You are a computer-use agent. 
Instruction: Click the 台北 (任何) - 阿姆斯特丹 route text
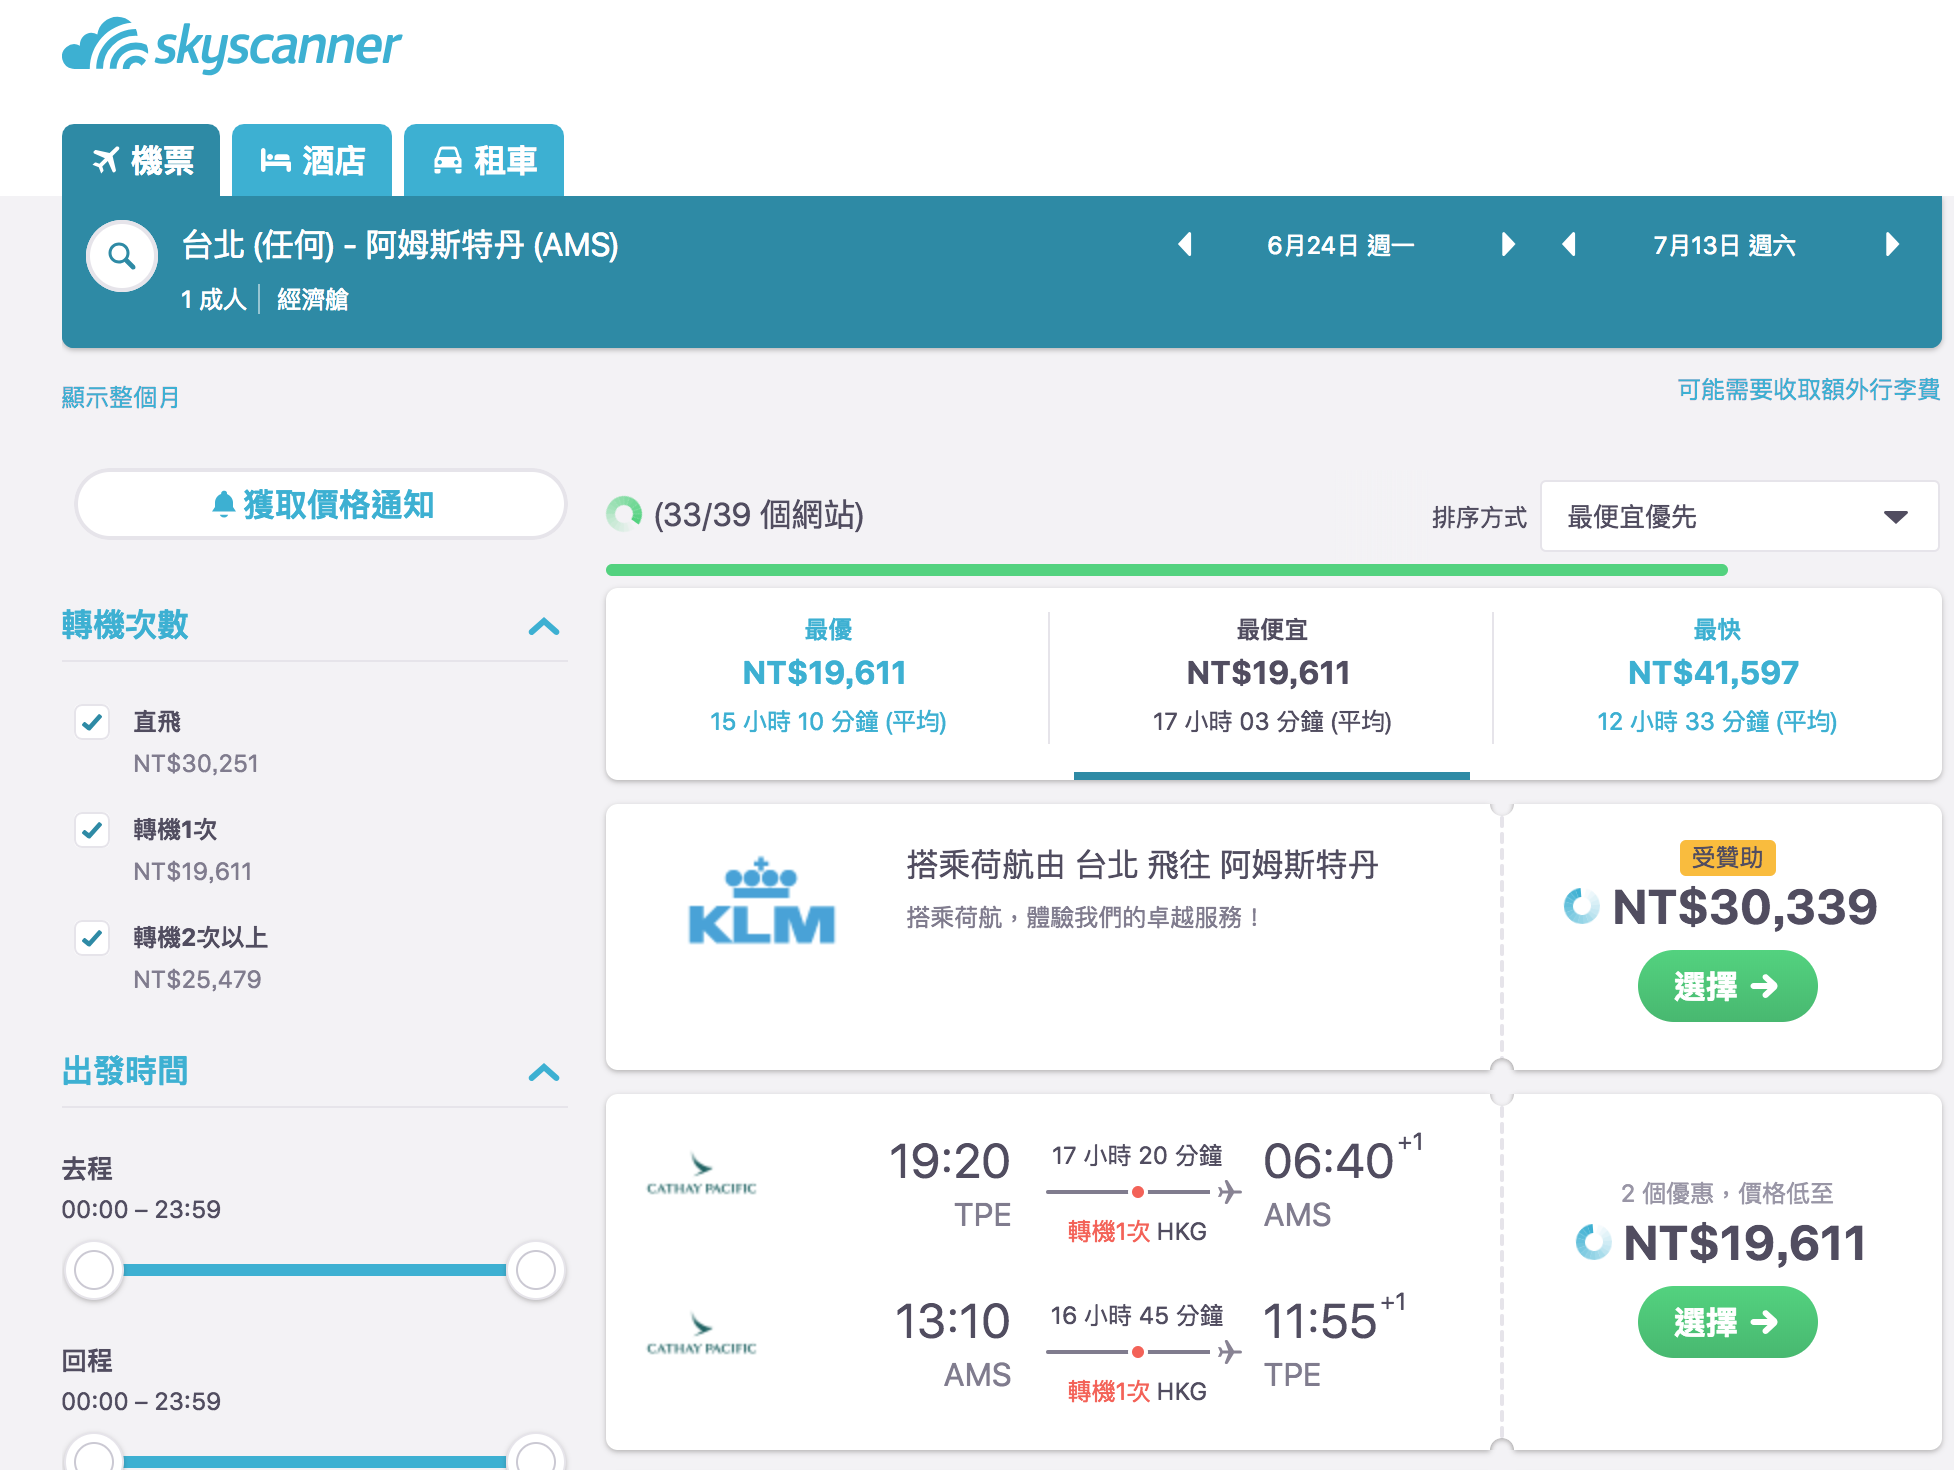tap(400, 245)
